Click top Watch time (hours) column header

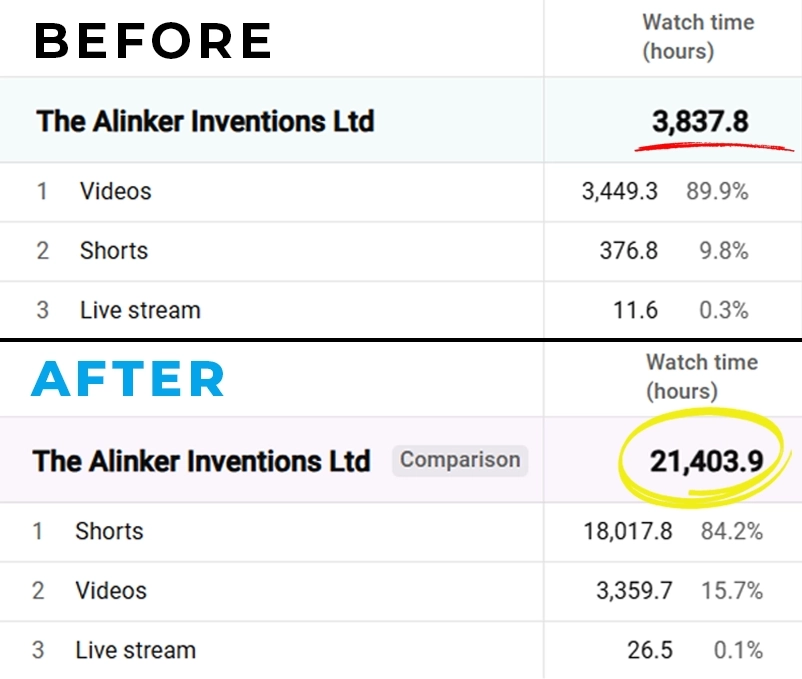[698, 37]
